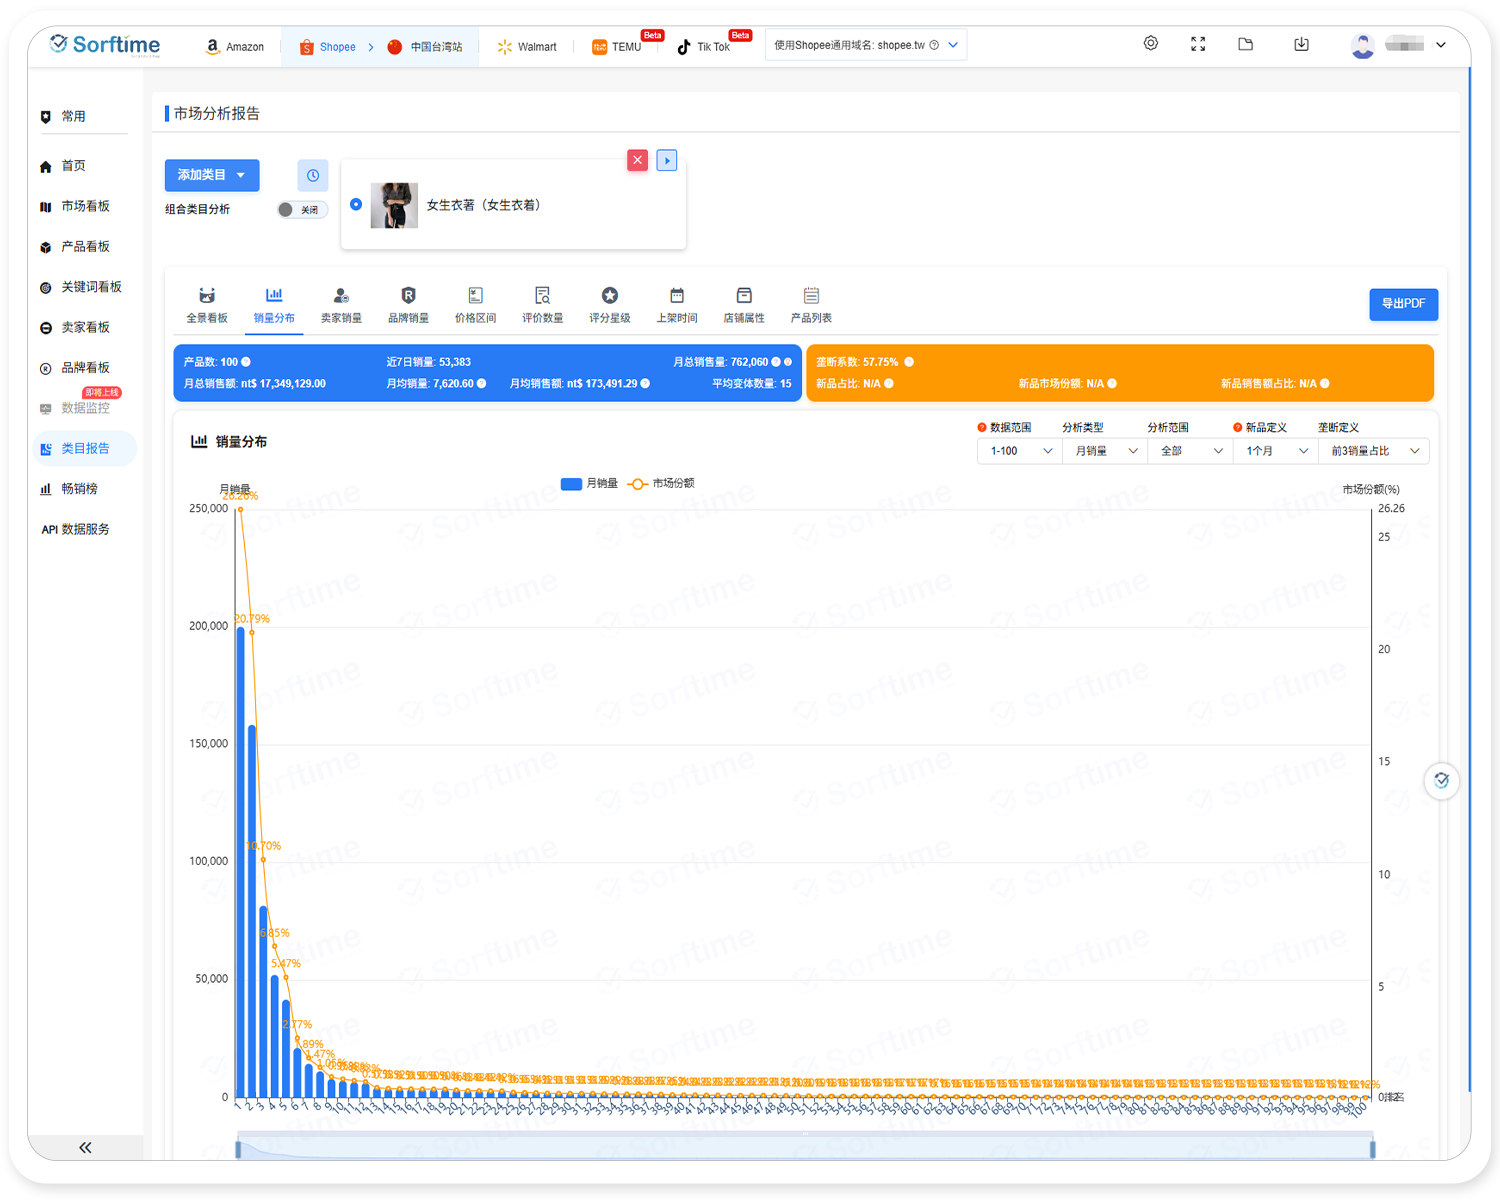Click the fullscreen expand icon
The height and width of the screenshot is (1200, 1500).
click(x=1198, y=44)
